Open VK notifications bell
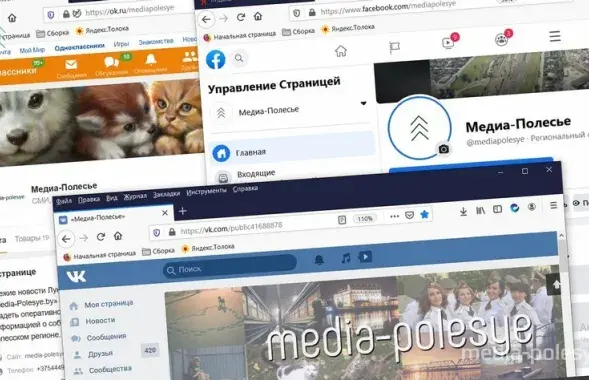The image size is (589, 380). [319, 259]
